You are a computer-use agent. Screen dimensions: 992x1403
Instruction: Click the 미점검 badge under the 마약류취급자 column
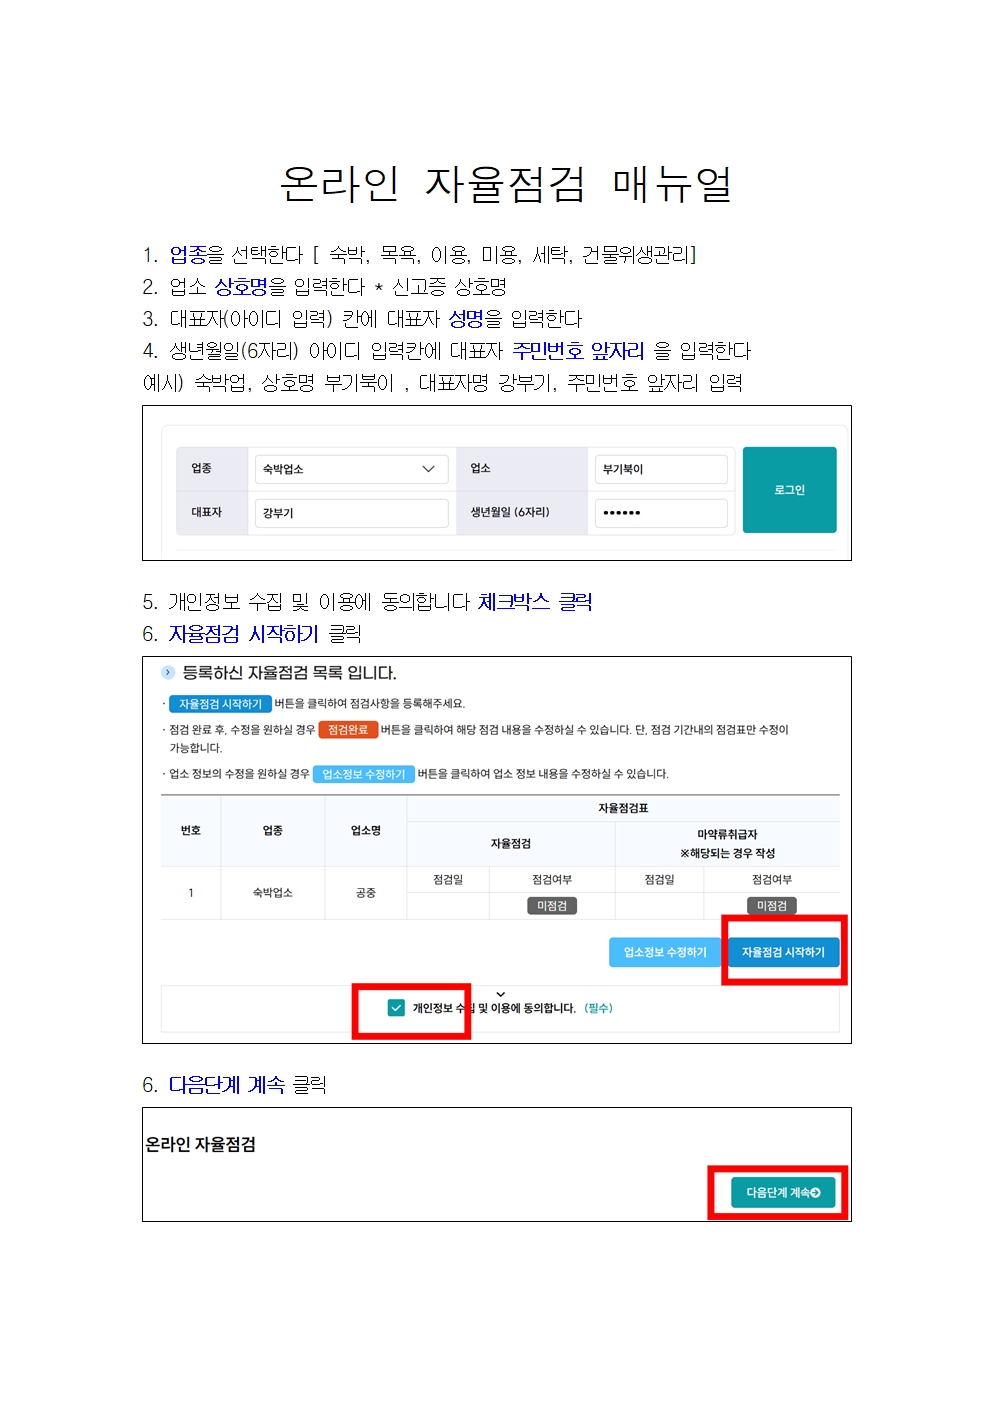click(771, 906)
